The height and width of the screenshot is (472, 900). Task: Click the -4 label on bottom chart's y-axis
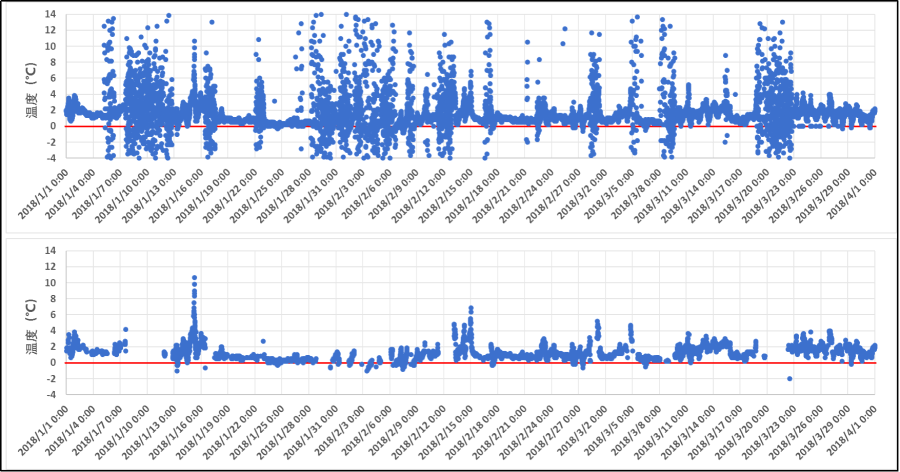pyautogui.click(x=50, y=395)
